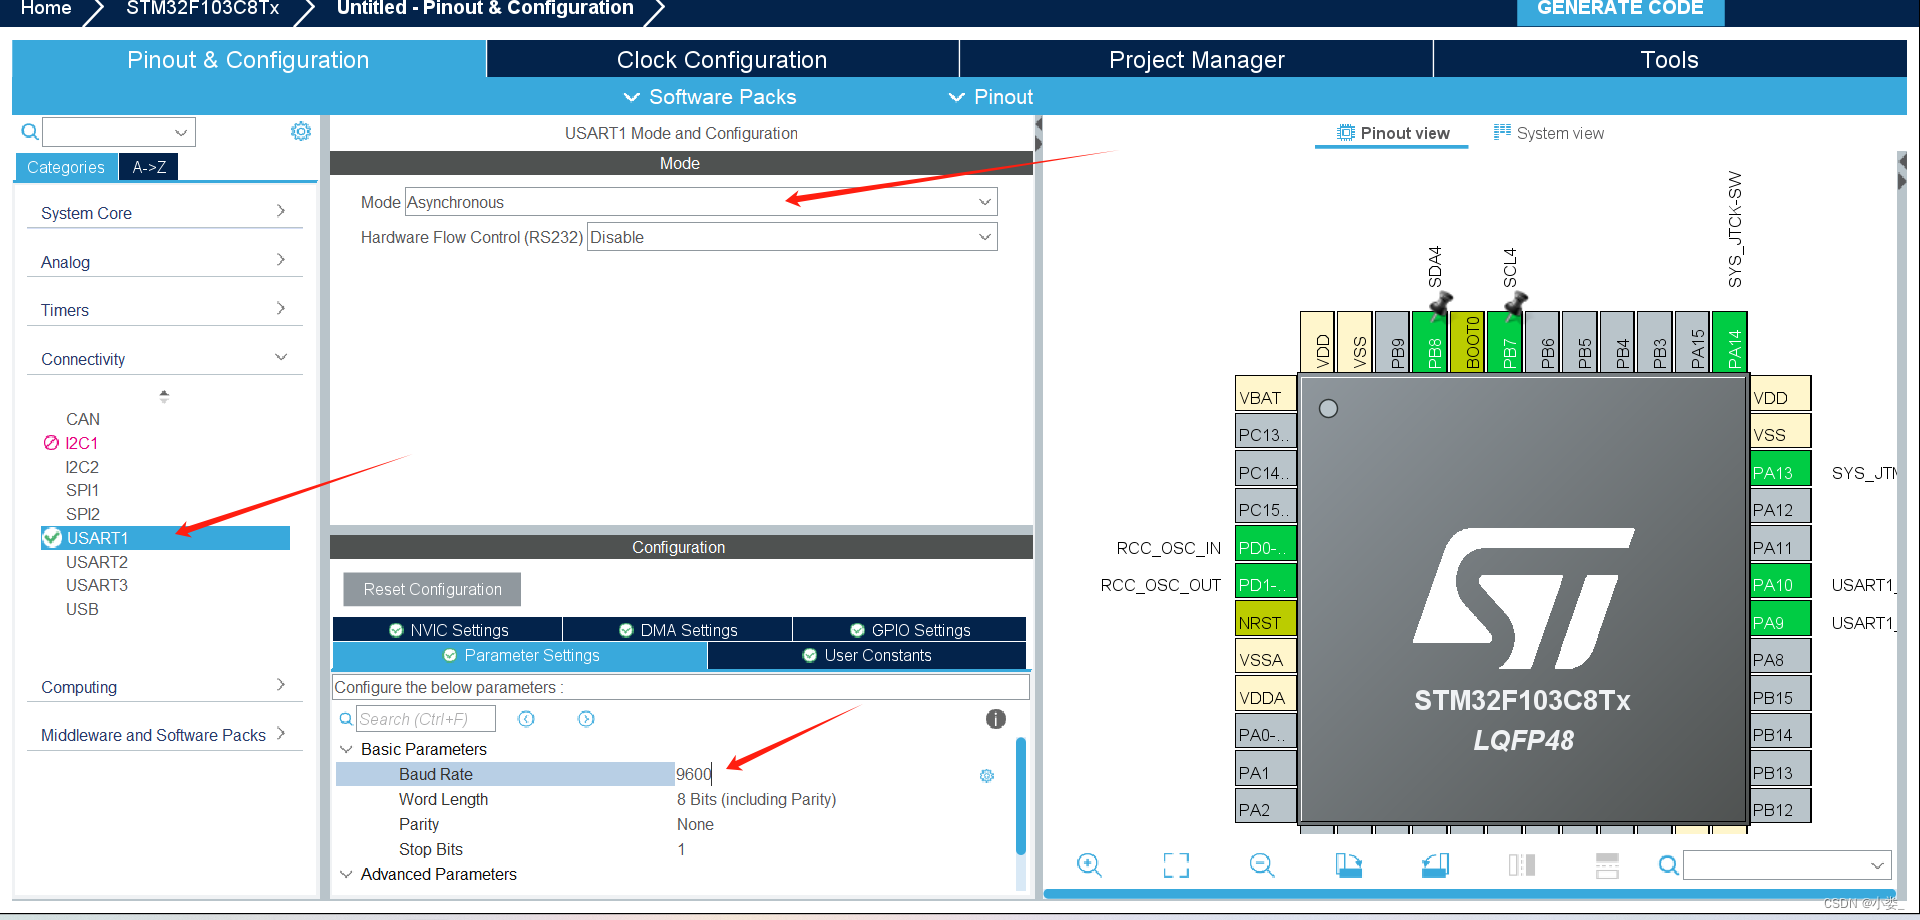The image size is (1920, 920).
Task: Click the rotate clockwise icon in pinout toolbar
Action: point(1348,865)
